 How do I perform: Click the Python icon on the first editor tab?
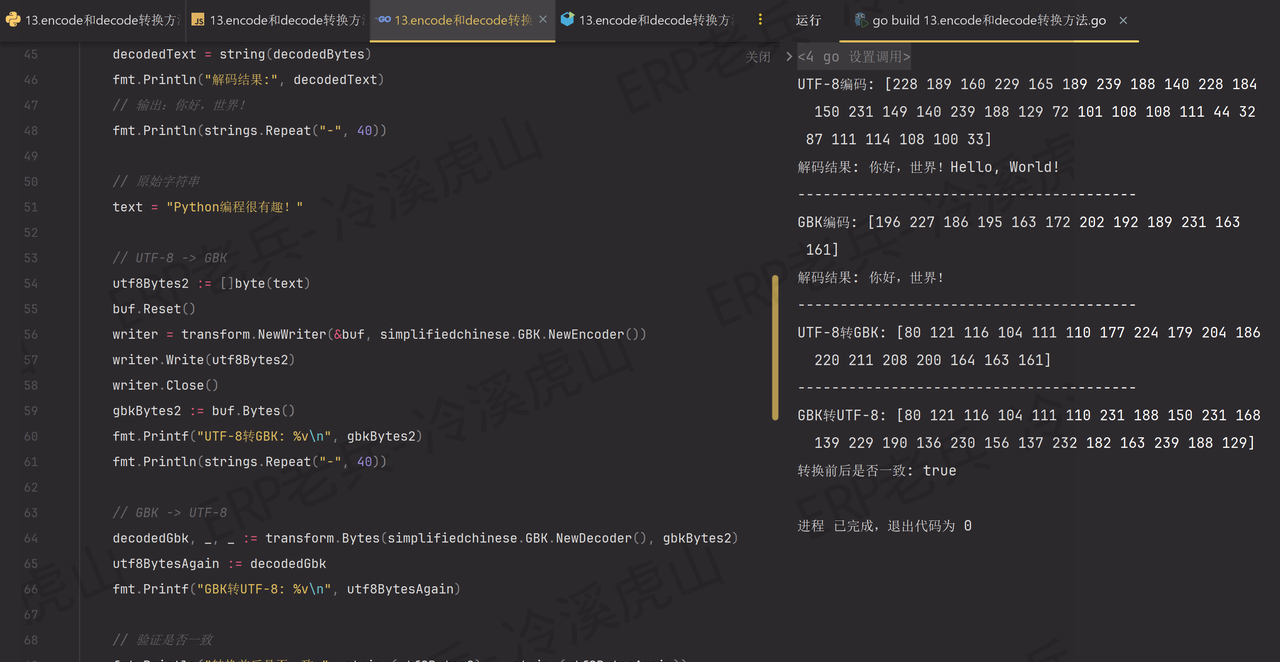tap(12, 18)
